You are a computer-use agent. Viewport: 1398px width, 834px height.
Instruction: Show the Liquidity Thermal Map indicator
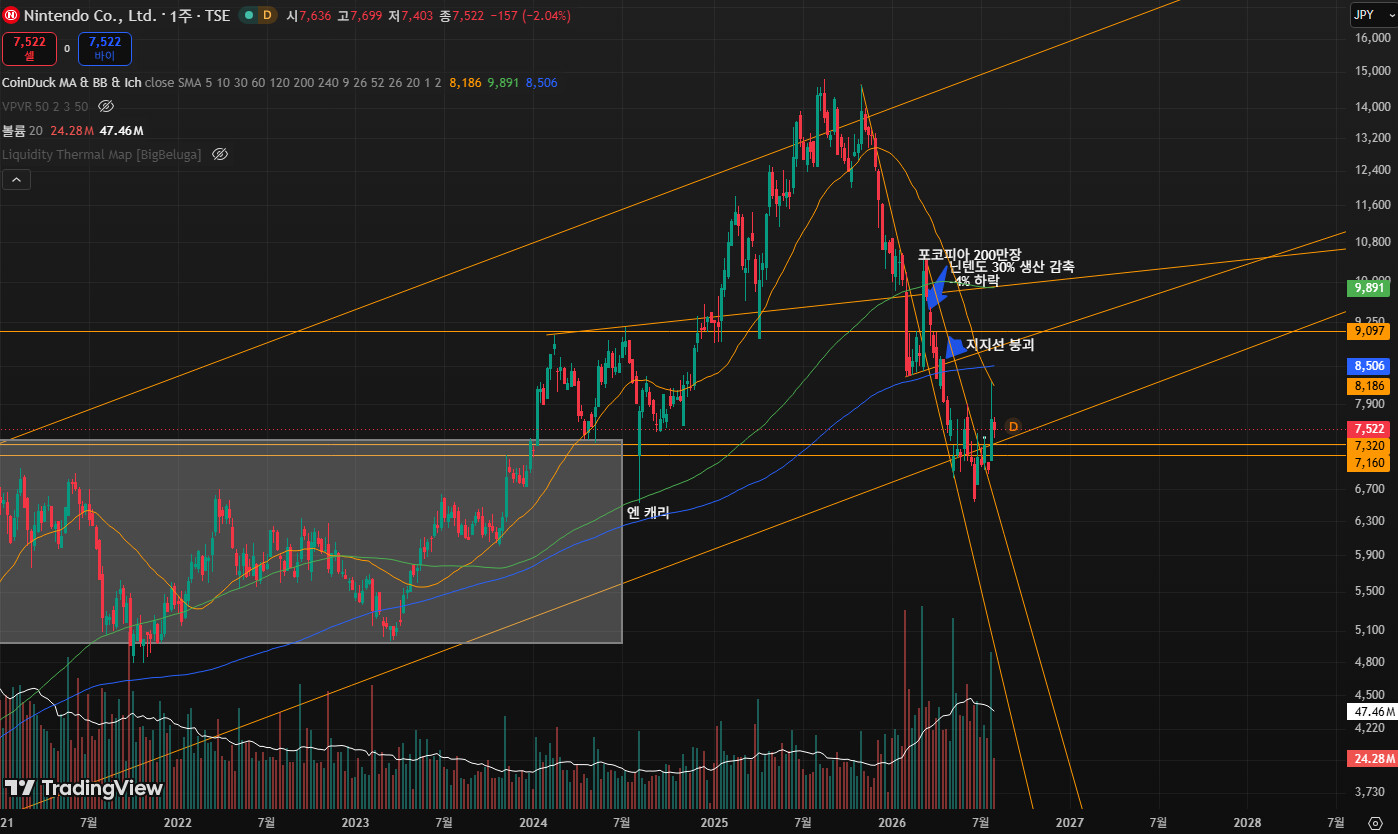pos(220,154)
